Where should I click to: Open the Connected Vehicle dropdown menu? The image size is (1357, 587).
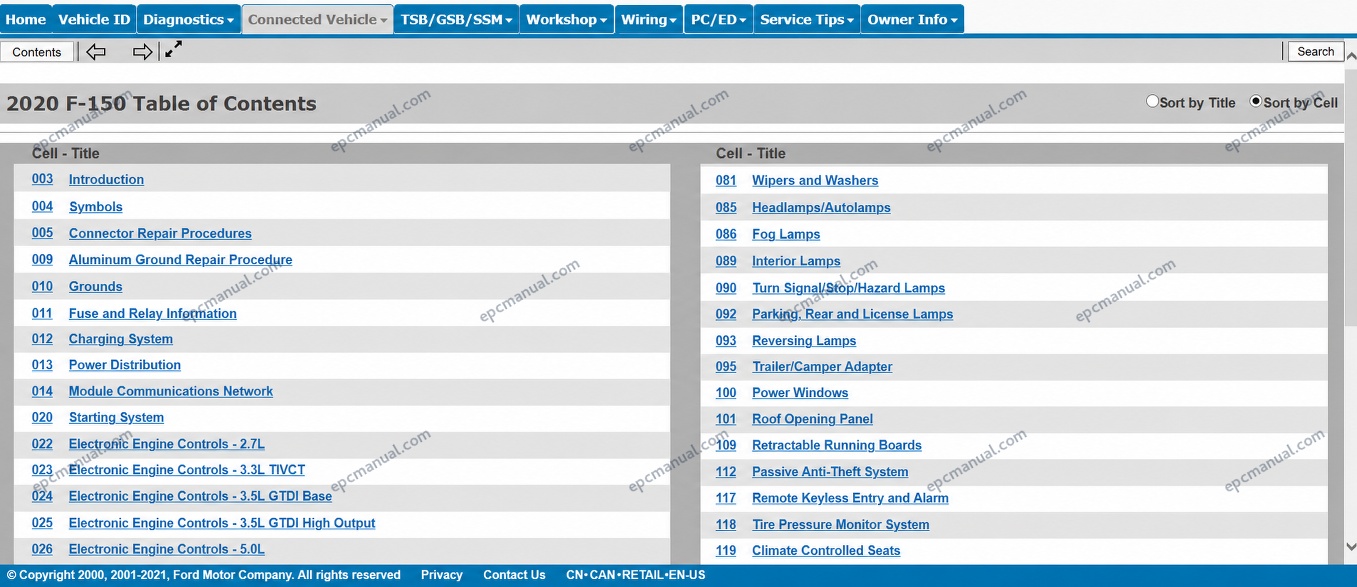(317, 19)
